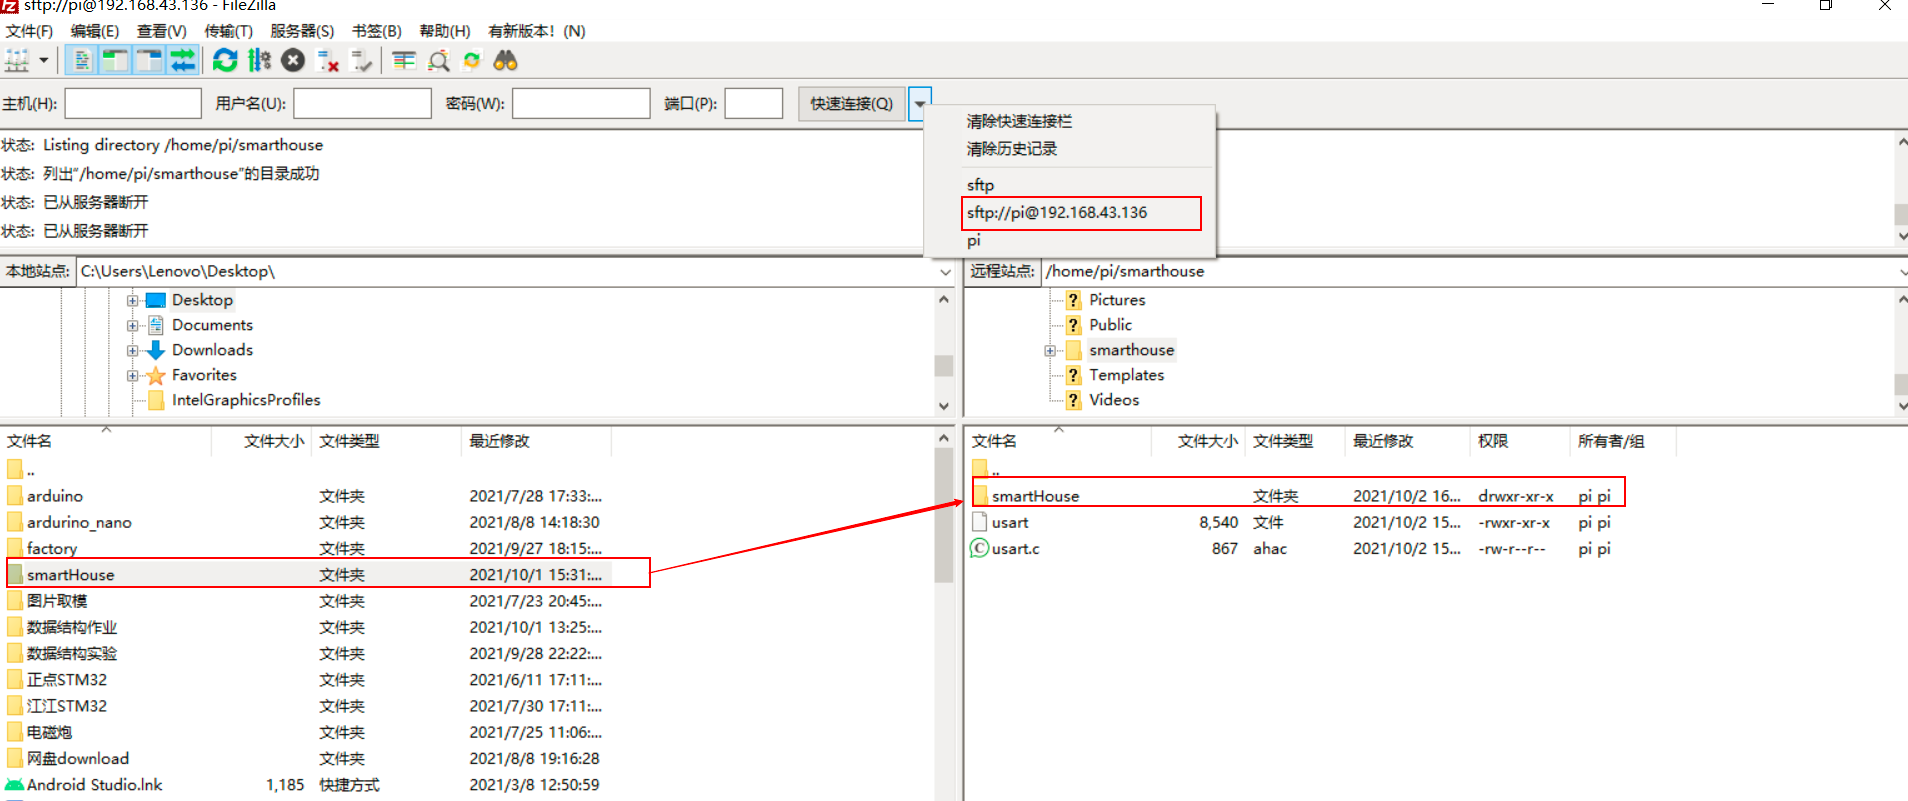Sort remote files by 文件大小 column
The height and width of the screenshot is (801, 1908).
point(1198,441)
